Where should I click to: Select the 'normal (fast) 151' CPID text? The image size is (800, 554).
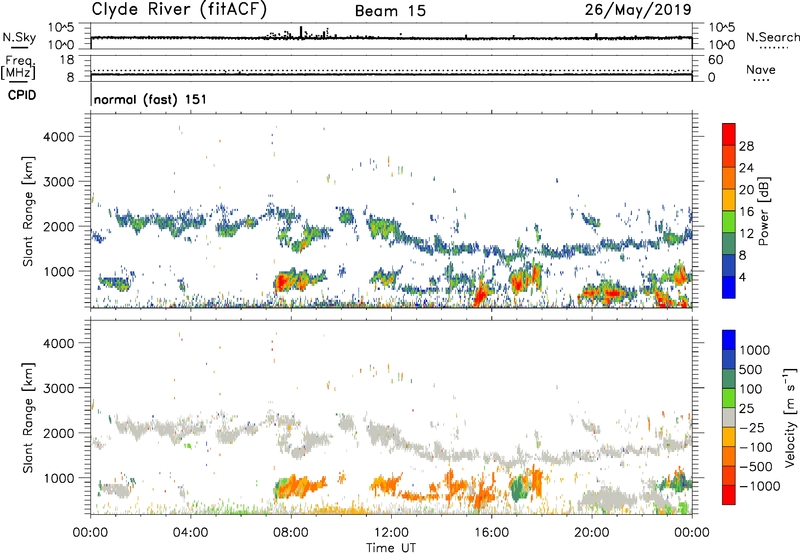tap(151, 99)
